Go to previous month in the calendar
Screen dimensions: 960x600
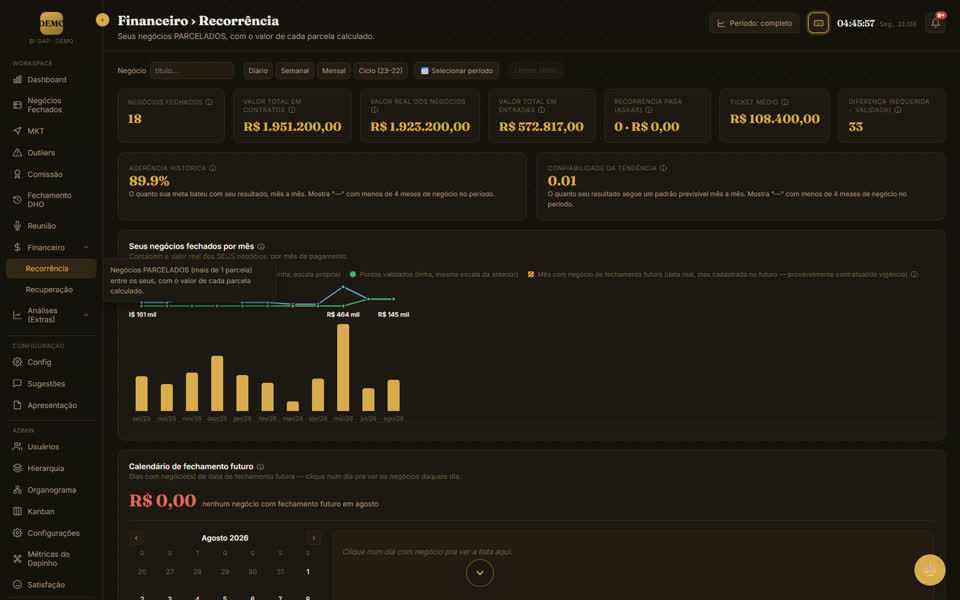tap(136, 538)
